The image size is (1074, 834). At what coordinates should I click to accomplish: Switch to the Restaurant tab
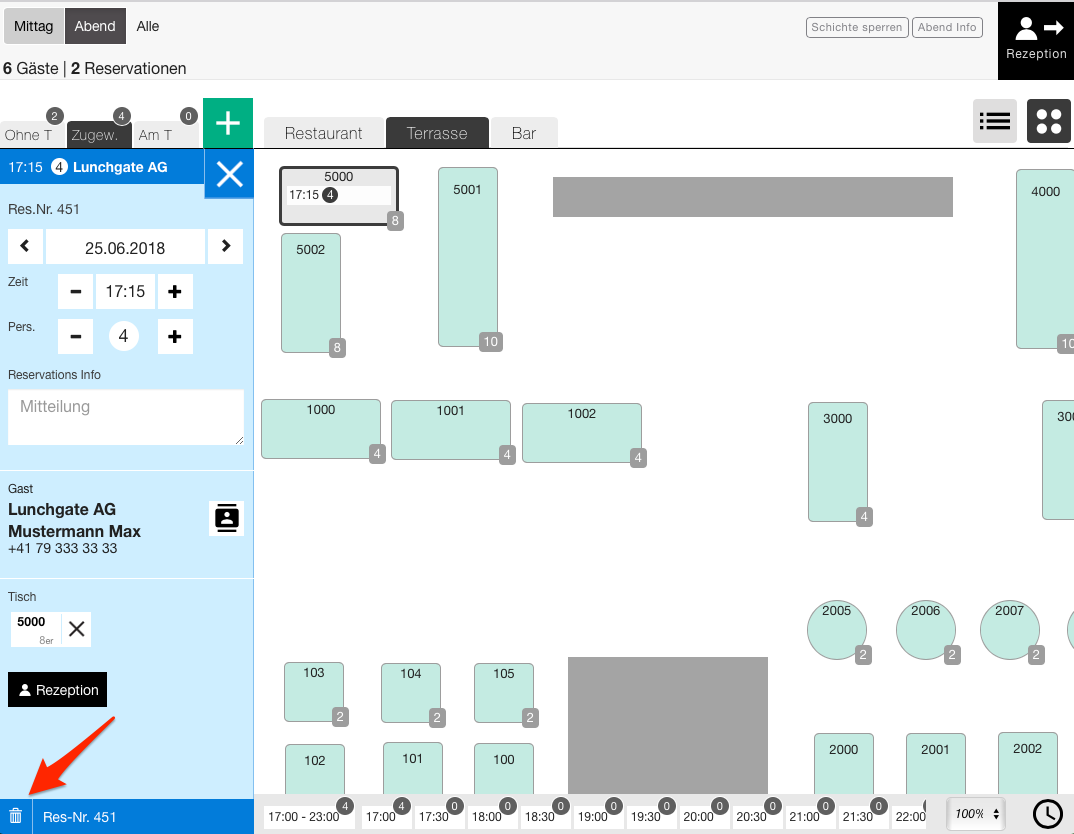pyautogui.click(x=323, y=133)
